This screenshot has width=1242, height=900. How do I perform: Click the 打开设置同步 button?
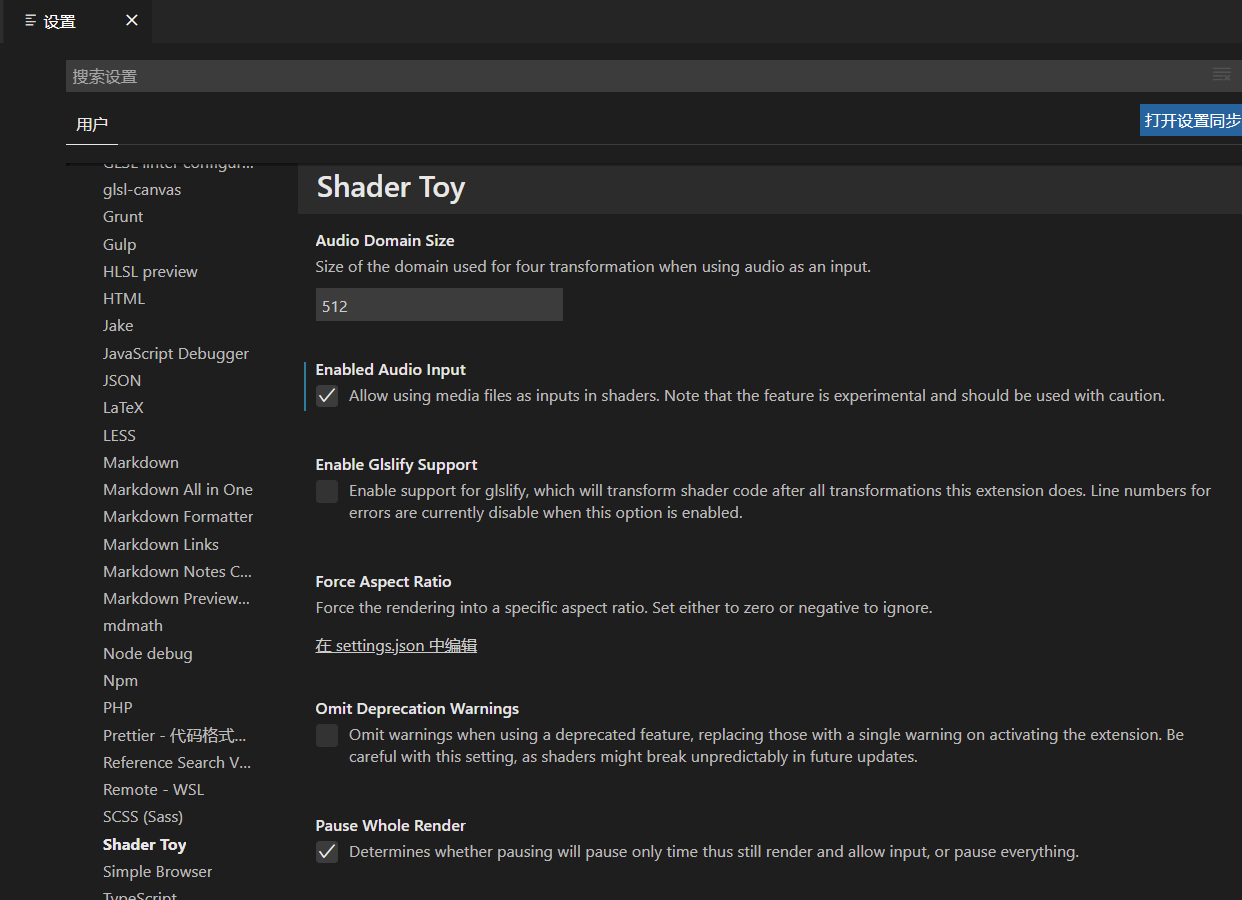tap(1192, 120)
